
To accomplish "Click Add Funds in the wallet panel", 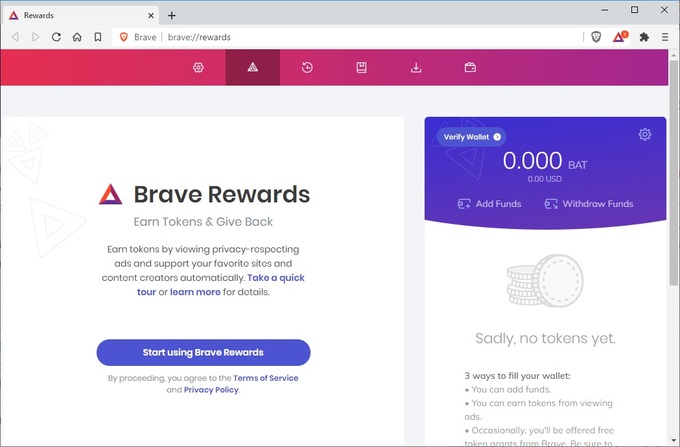I will click(x=490, y=204).
